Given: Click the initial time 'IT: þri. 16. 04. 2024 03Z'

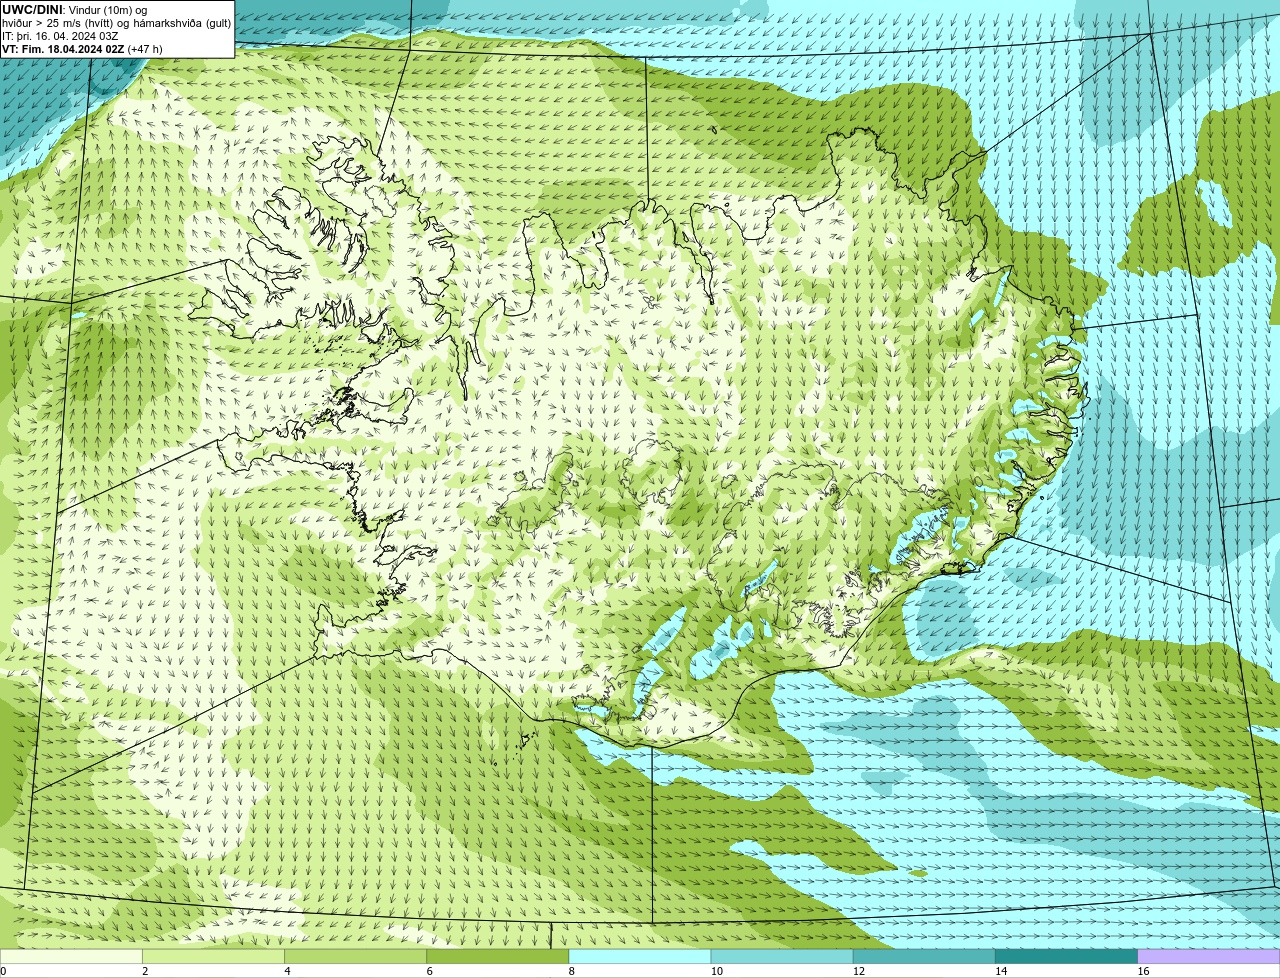Looking at the screenshot, I should (x=61, y=36).
